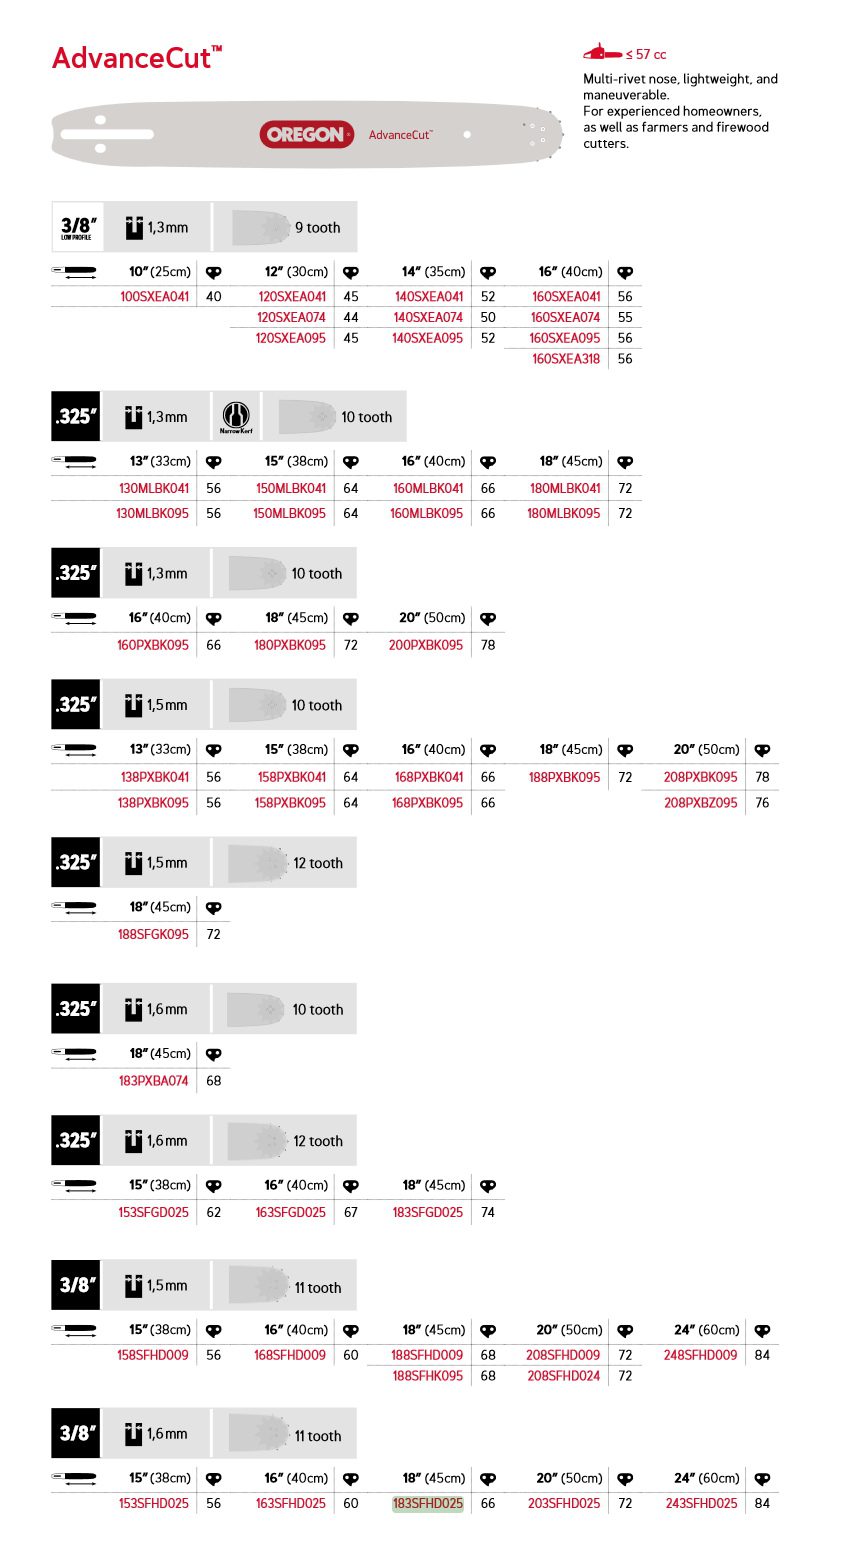Click the drive link icon next to 10" (25cm)

[213, 272]
